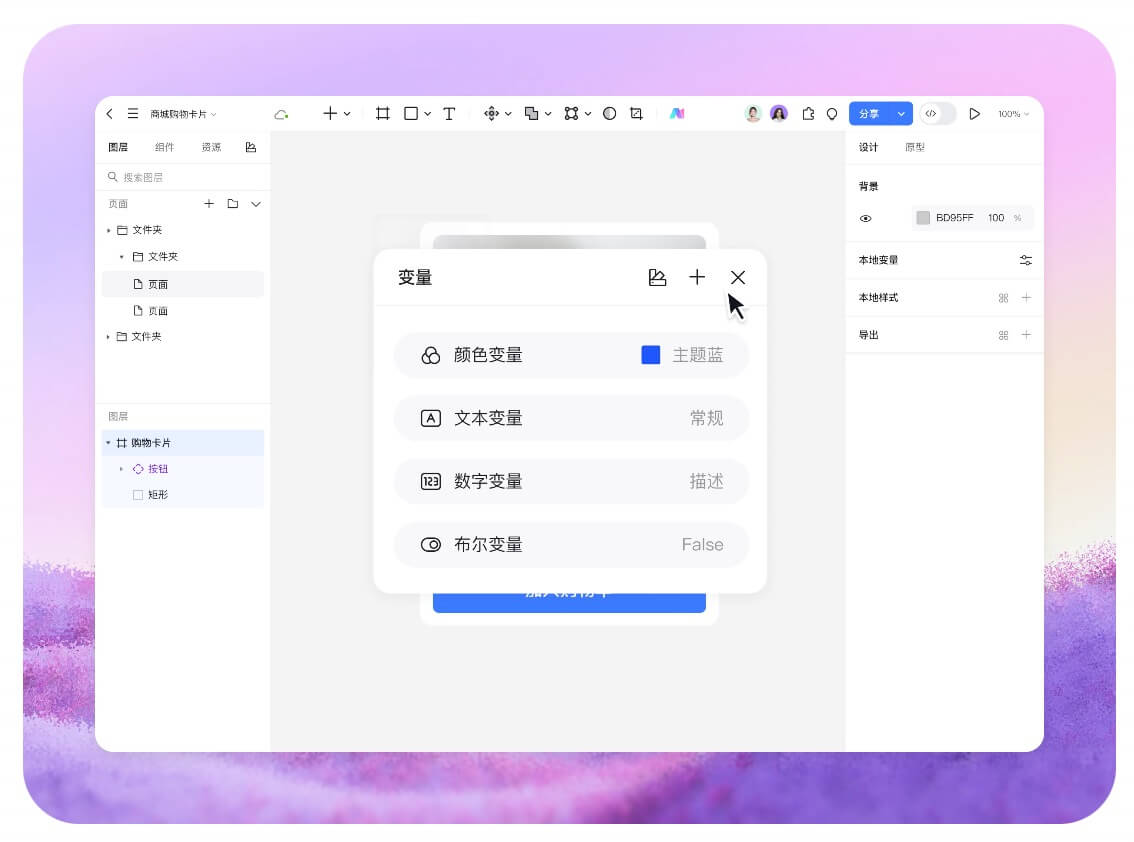Toggle the cloud sync status icon
The image size is (1134, 842).
[281, 113]
